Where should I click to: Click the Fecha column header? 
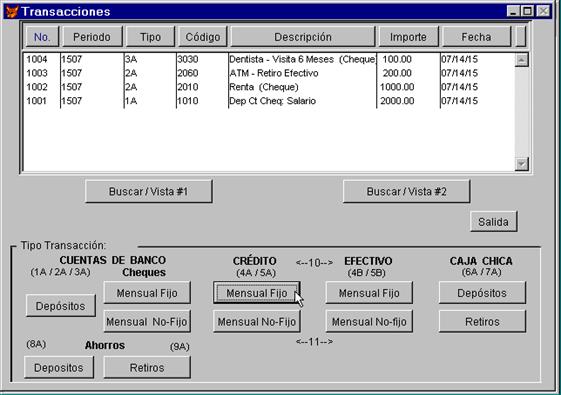[x=476, y=37]
